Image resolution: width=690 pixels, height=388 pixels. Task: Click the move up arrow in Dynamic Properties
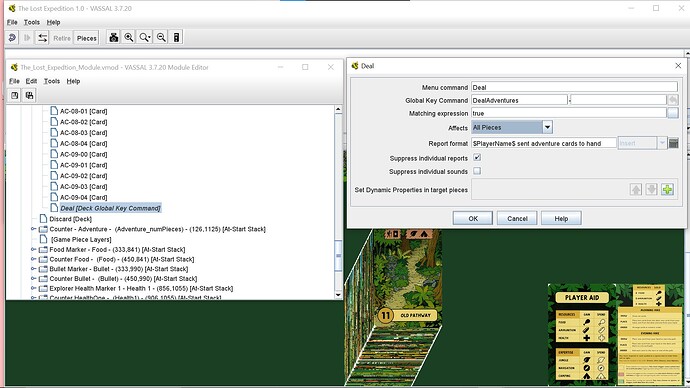pos(636,190)
